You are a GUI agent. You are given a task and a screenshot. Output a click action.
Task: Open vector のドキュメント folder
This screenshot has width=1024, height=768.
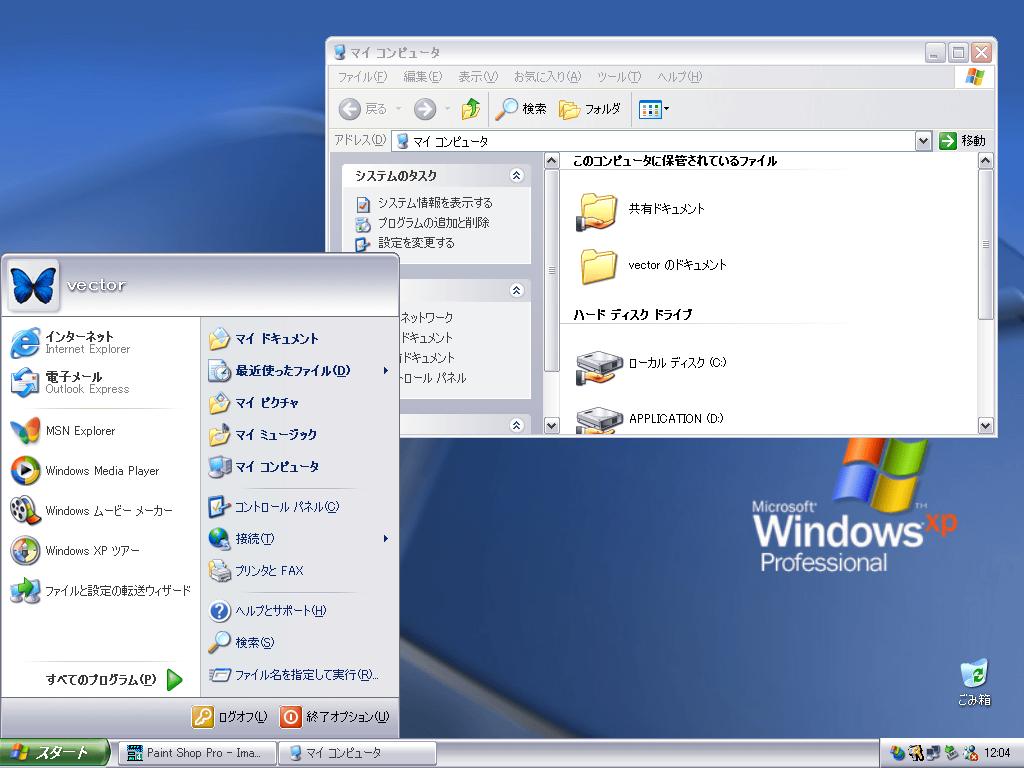pyautogui.click(x=651, y=265)
